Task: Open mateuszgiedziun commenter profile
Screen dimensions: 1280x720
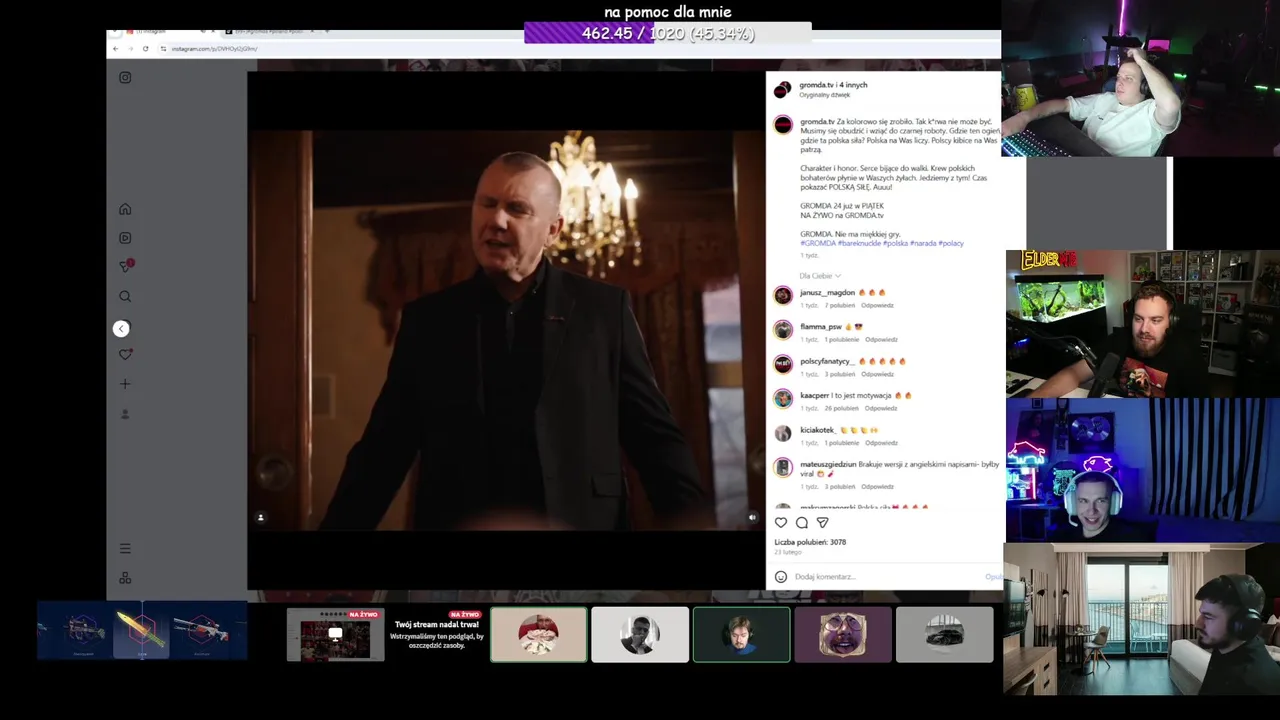Action: pos(828,464)
